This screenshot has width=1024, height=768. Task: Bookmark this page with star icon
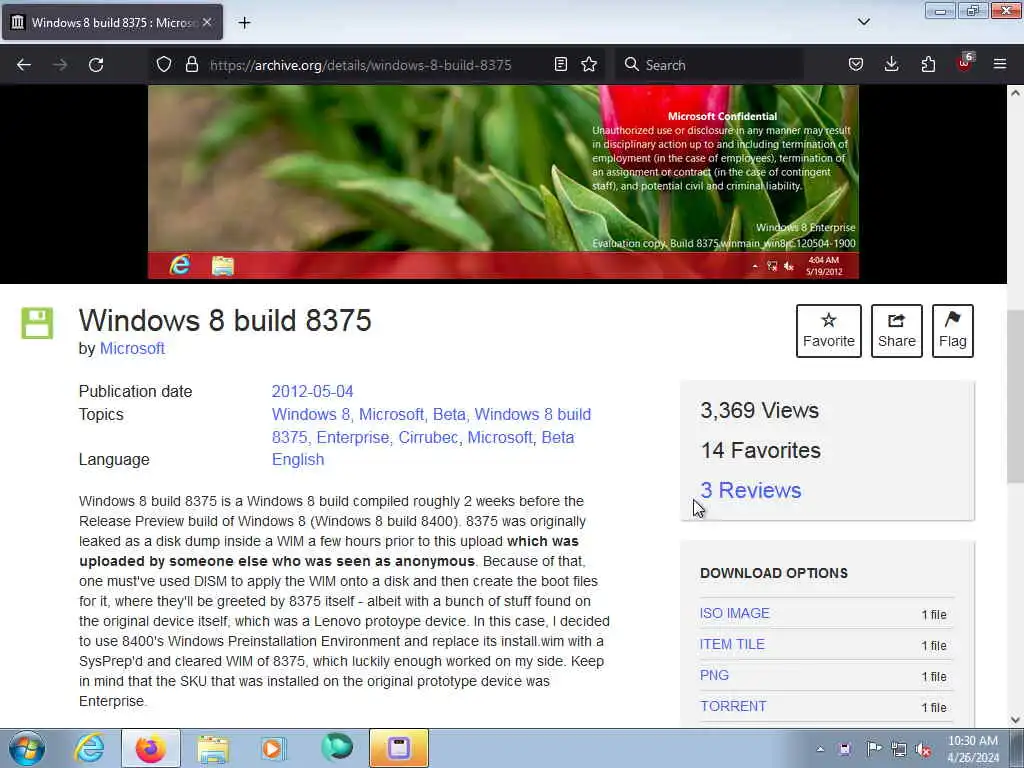(x=589, y=64)
